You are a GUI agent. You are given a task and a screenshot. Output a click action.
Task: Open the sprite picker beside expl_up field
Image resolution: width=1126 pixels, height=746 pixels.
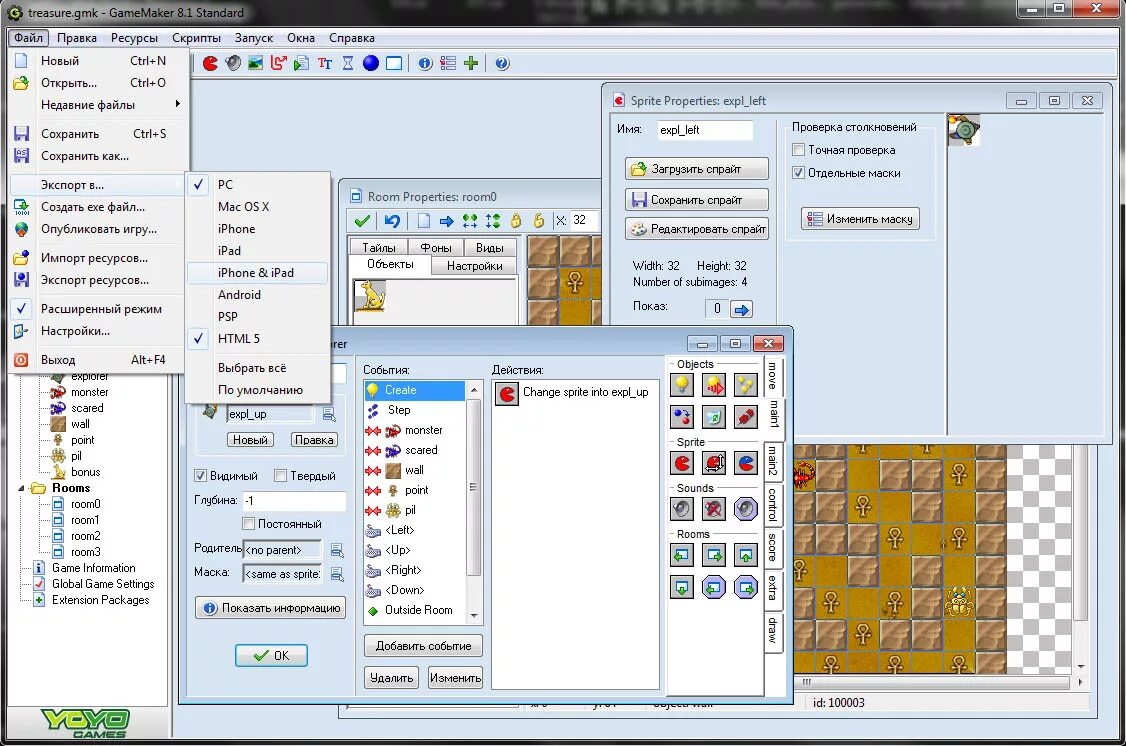pos(329,414)
